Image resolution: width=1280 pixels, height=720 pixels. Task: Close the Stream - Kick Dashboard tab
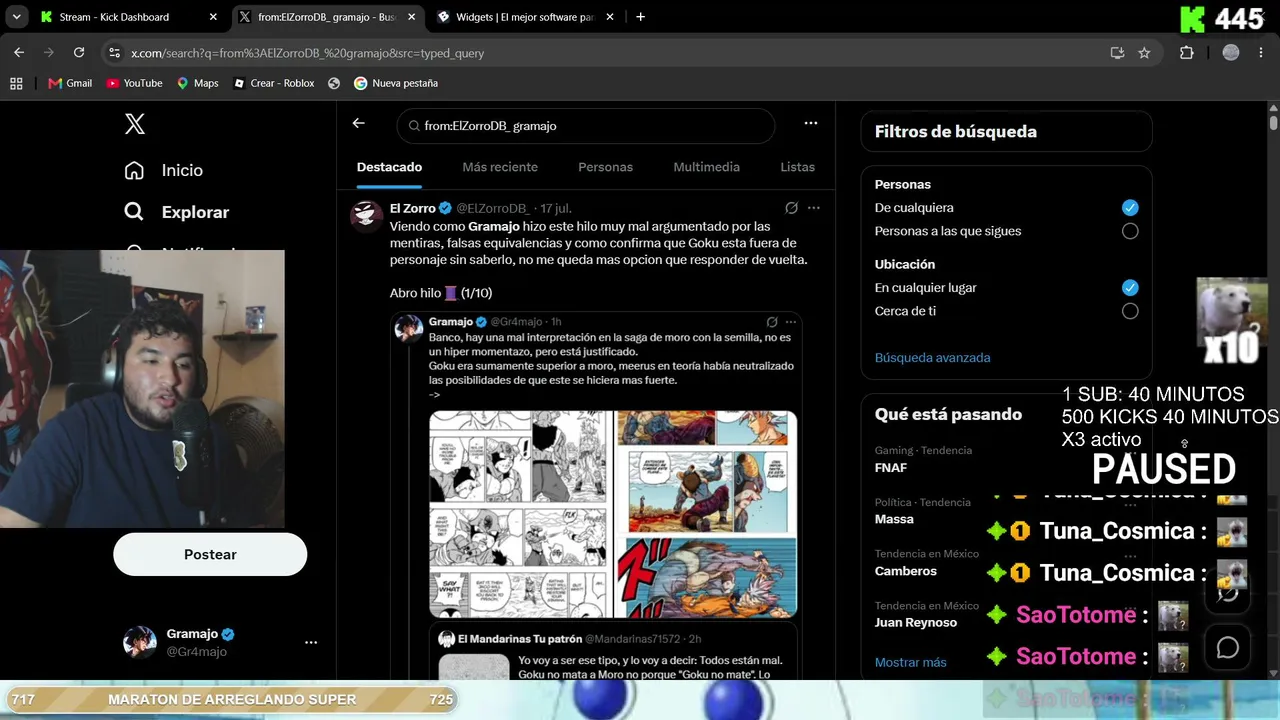213,17
